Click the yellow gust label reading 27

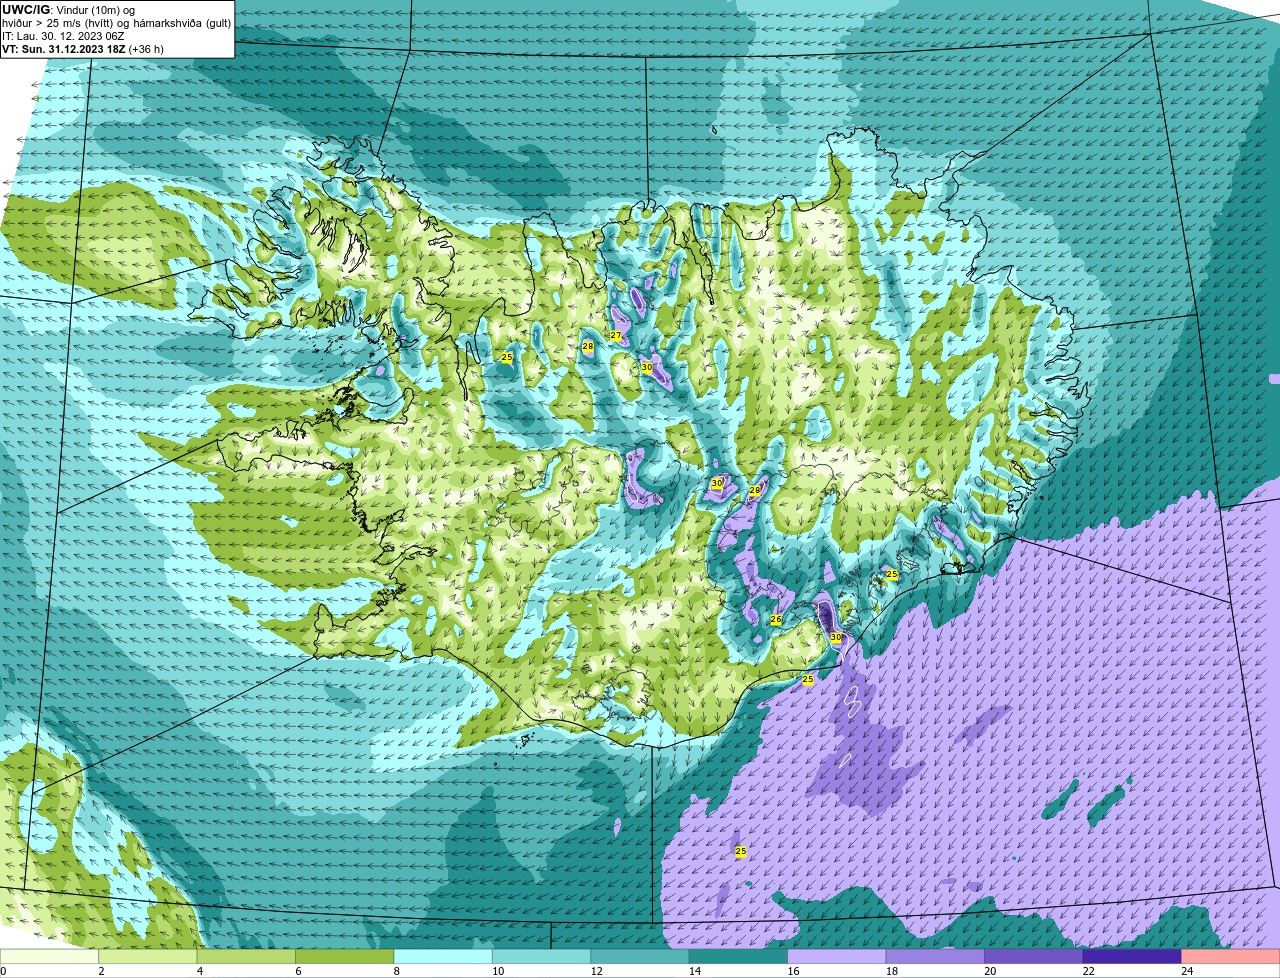(x=616, y=335)
